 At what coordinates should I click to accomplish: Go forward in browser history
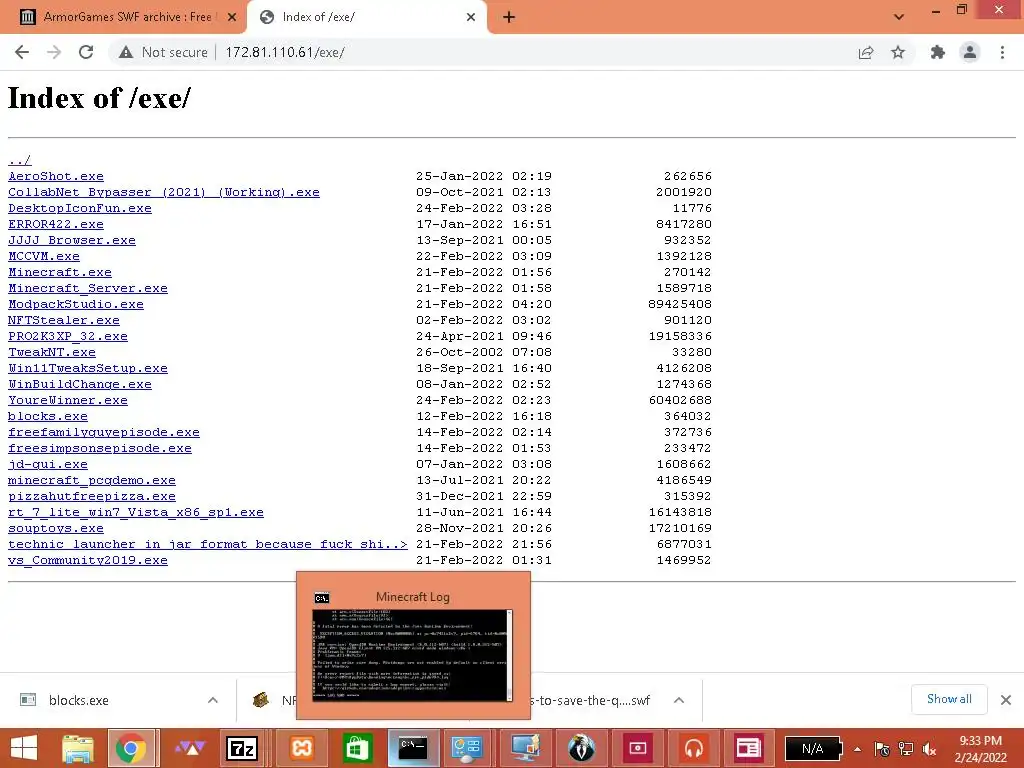tap(54, 52)
